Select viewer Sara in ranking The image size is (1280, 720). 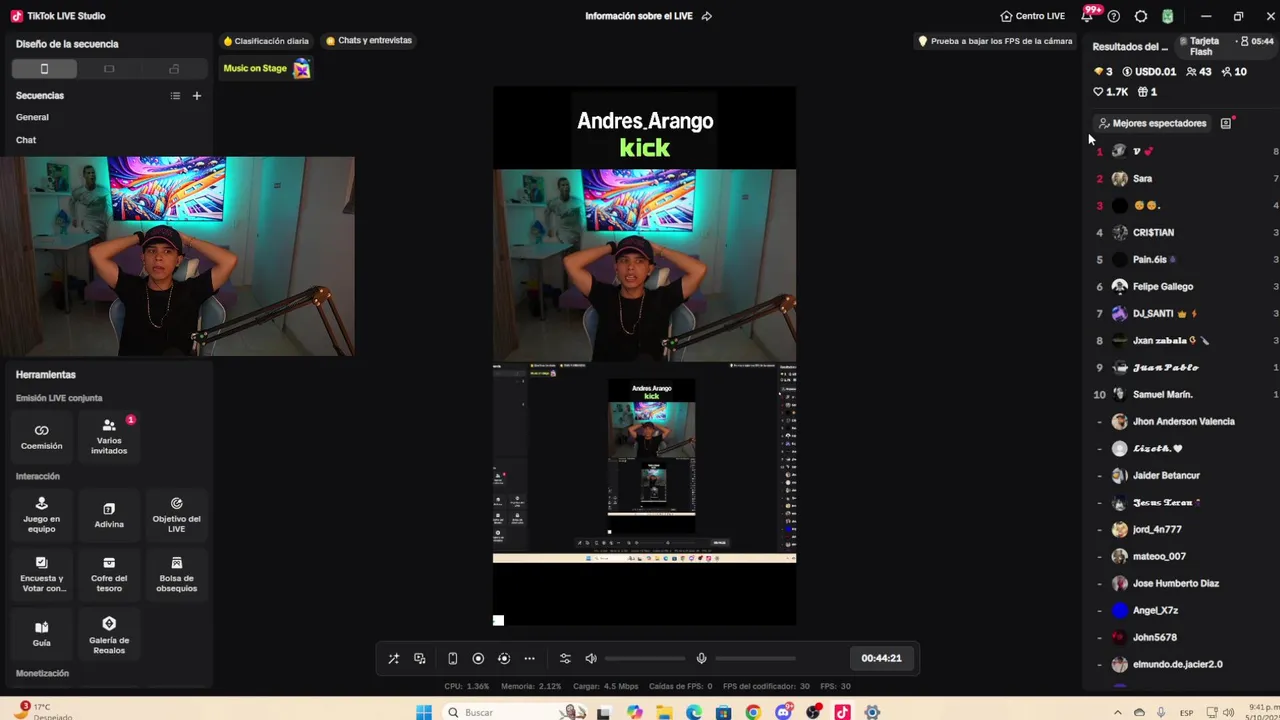click(1143, 179)
